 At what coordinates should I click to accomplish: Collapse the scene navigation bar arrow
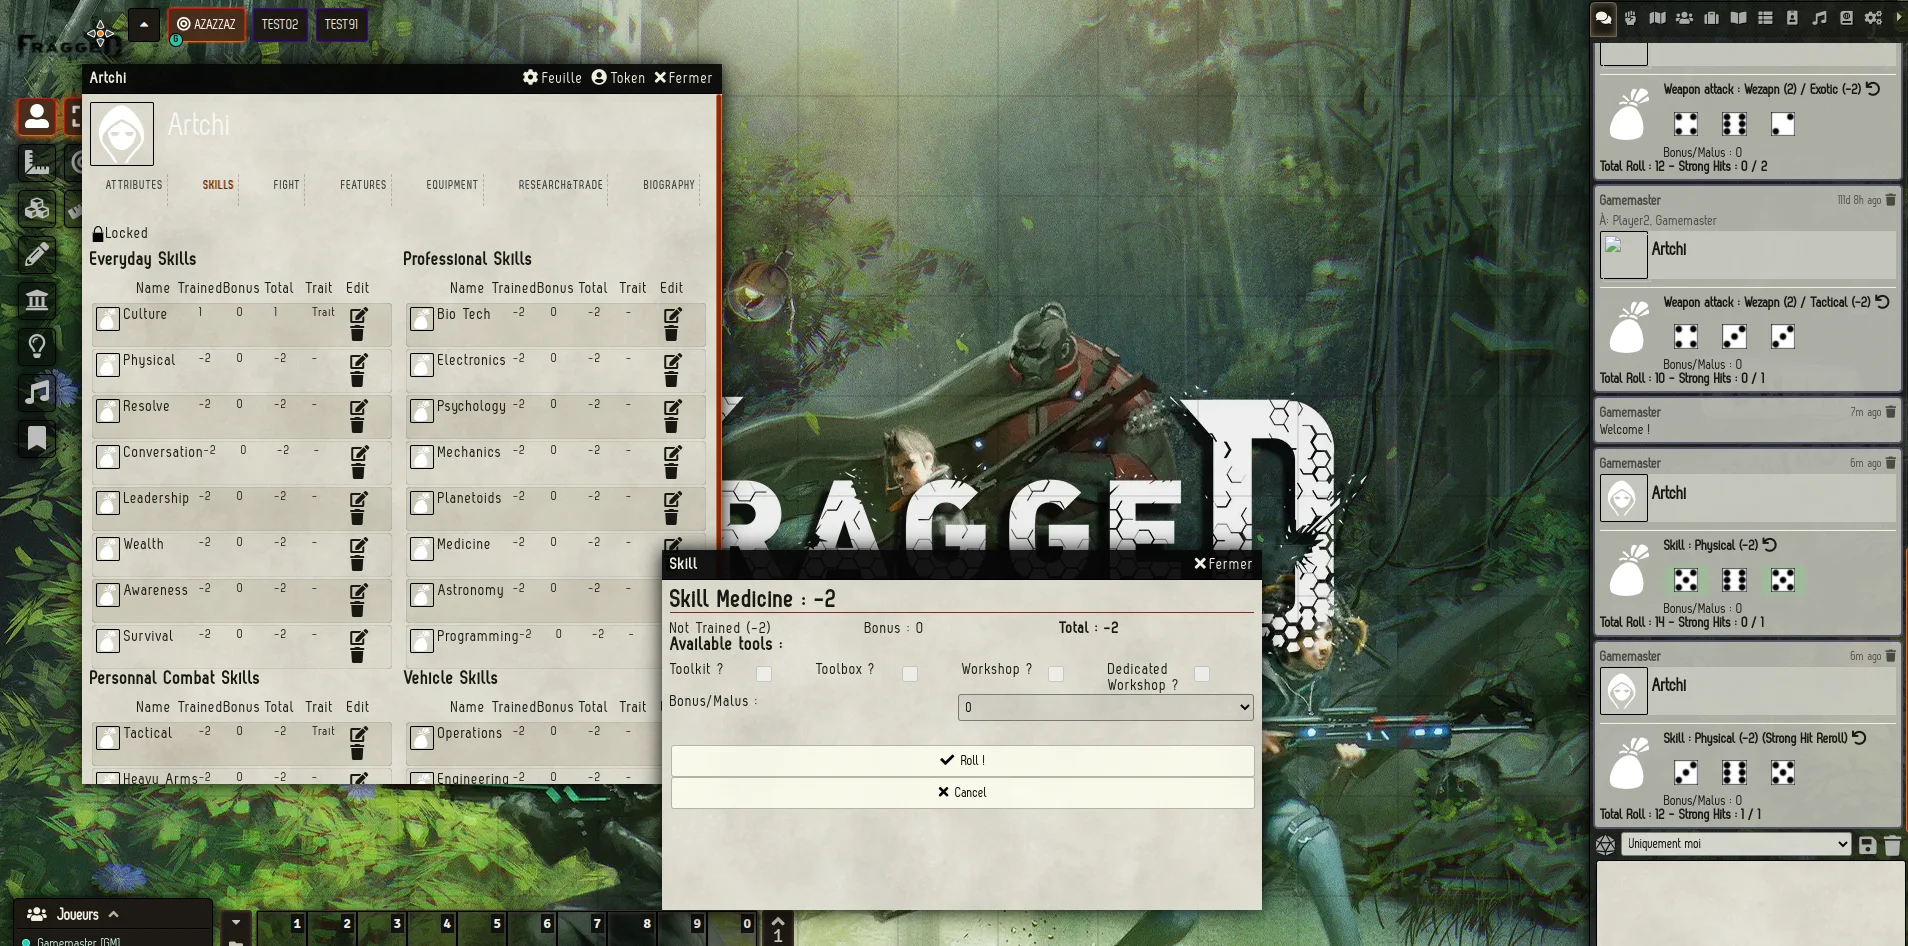[x=144, y=24]
